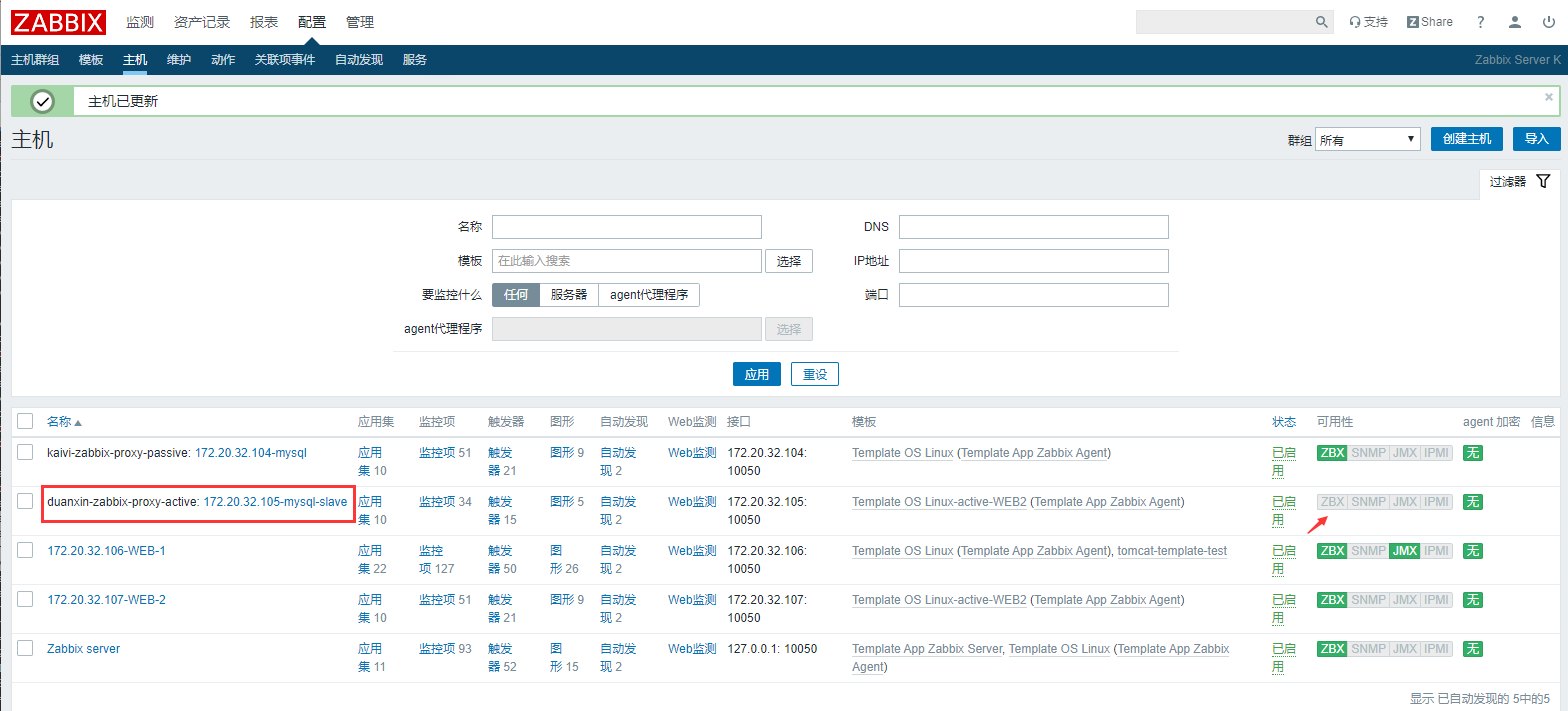Image resolution: width=1568 pixels, height=711 pixels.
Task: Open the 支持 support link
Action: (1369, 22)
